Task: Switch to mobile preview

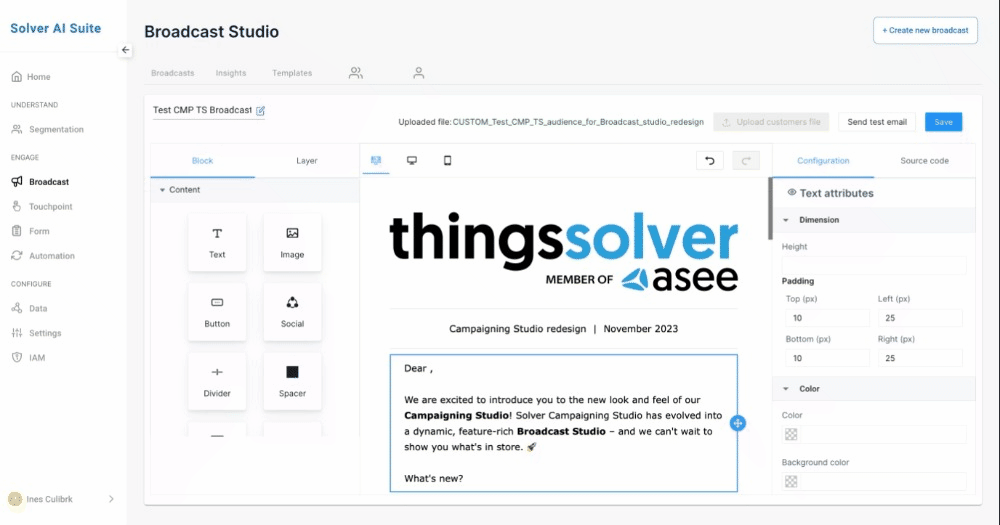Action: [x=448, y=161]
